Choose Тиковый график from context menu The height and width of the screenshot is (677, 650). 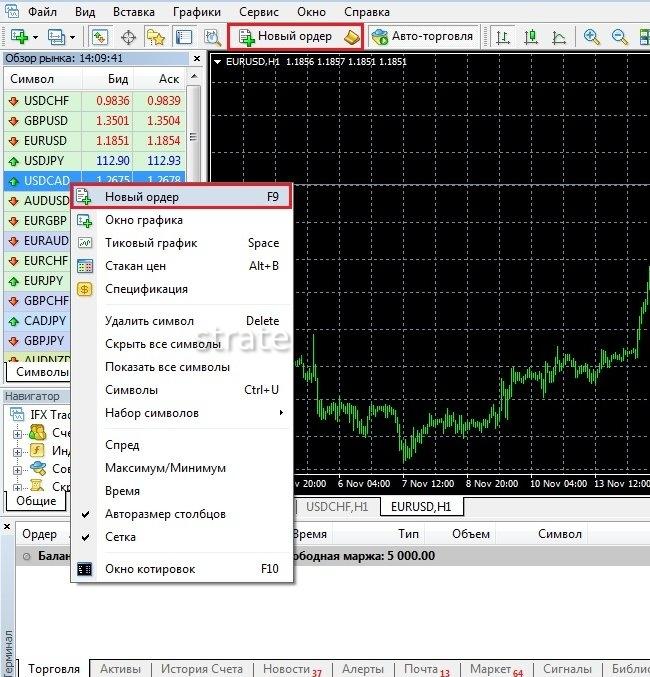[151, 243]
